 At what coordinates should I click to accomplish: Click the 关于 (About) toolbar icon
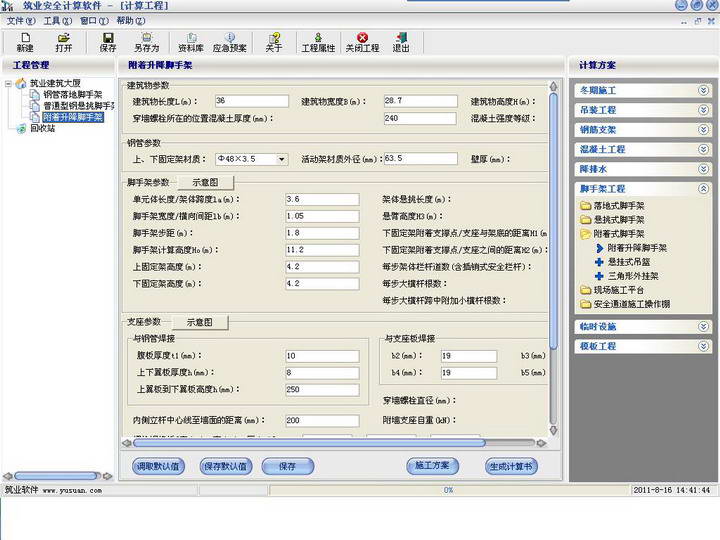[x=274, y=41]
